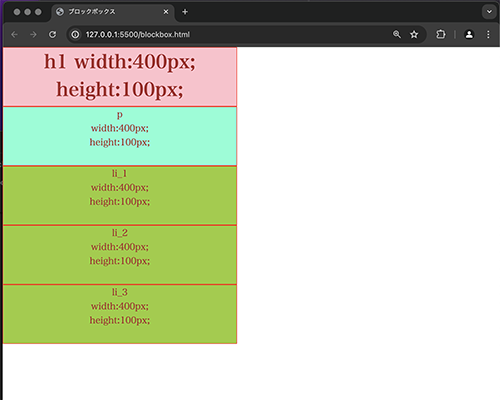This screenshot has height=400, width=500.
Task: Open the Chrome profile avatar
Action: [469, 34]
